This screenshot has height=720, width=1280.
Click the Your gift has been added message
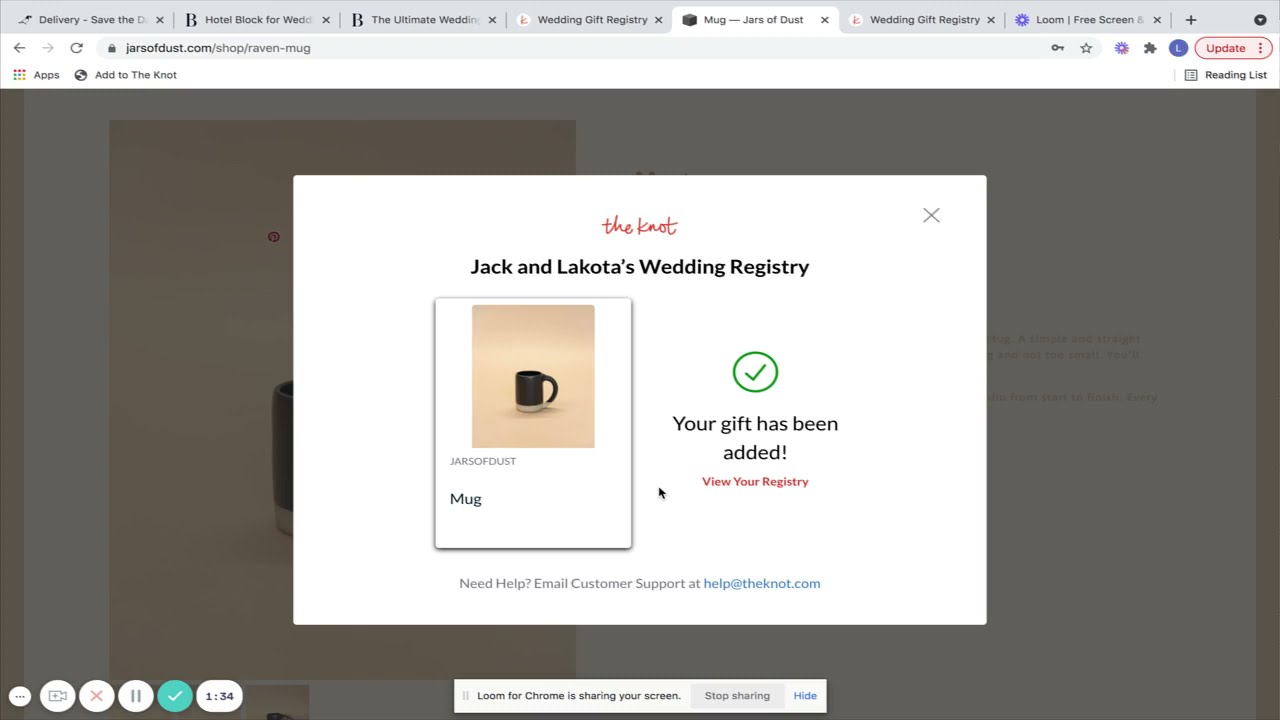click(755, 437)
